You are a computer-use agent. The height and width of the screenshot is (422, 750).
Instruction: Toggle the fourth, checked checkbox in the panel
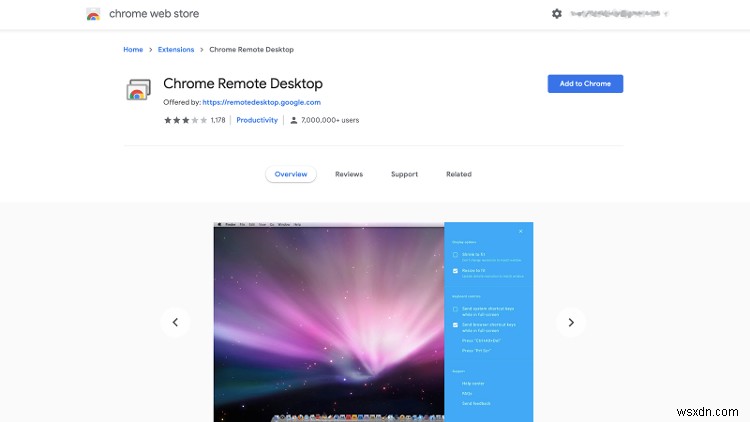455,325
